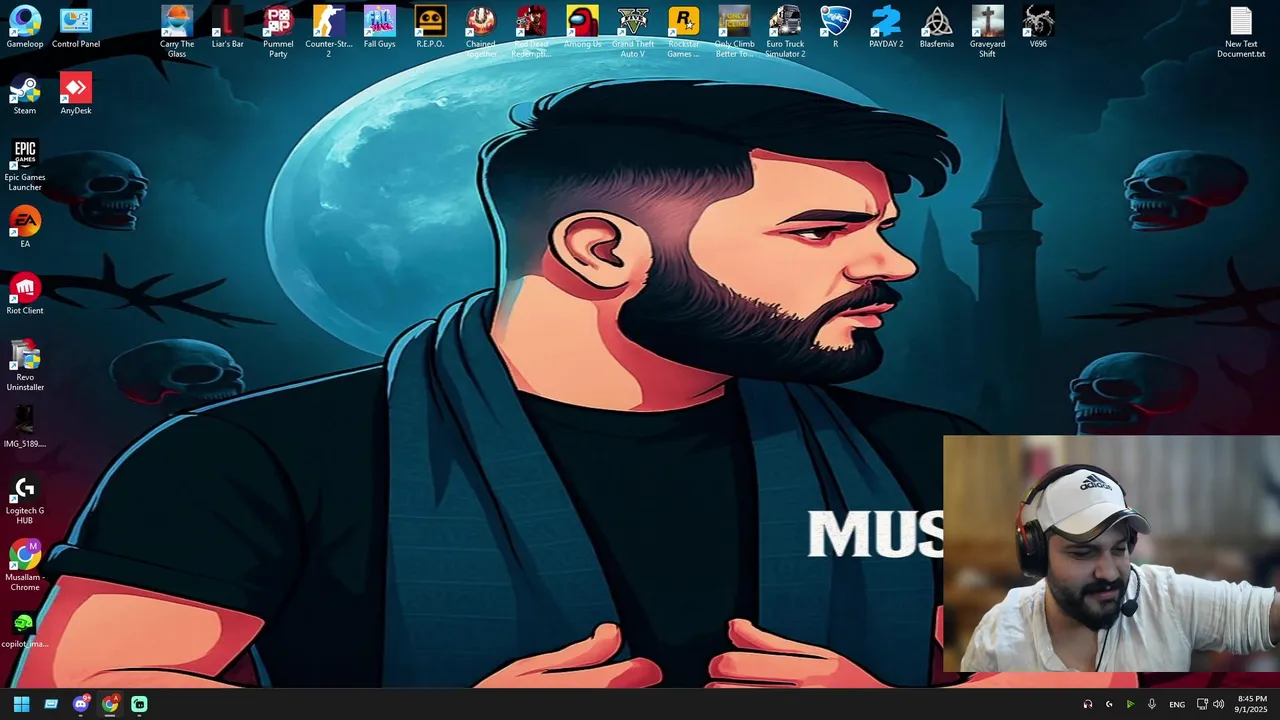Select the Steam desktop shortcut
1280x720 pixels.
coord(25,94)
